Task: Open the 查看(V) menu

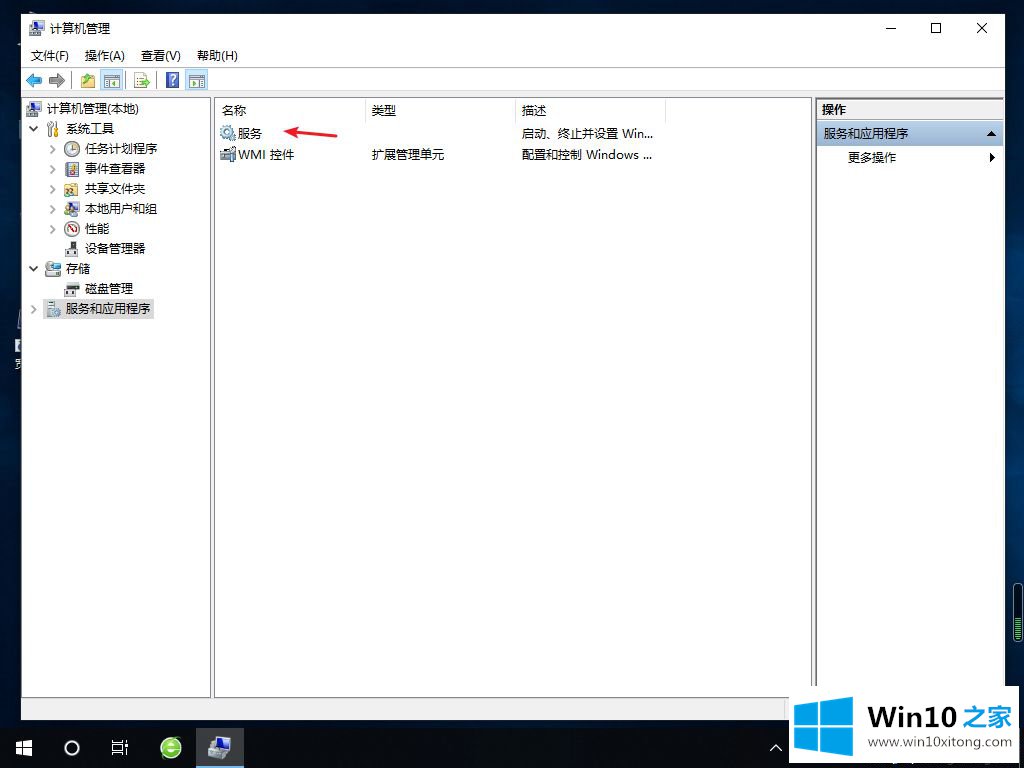Action: coord(160,56)
